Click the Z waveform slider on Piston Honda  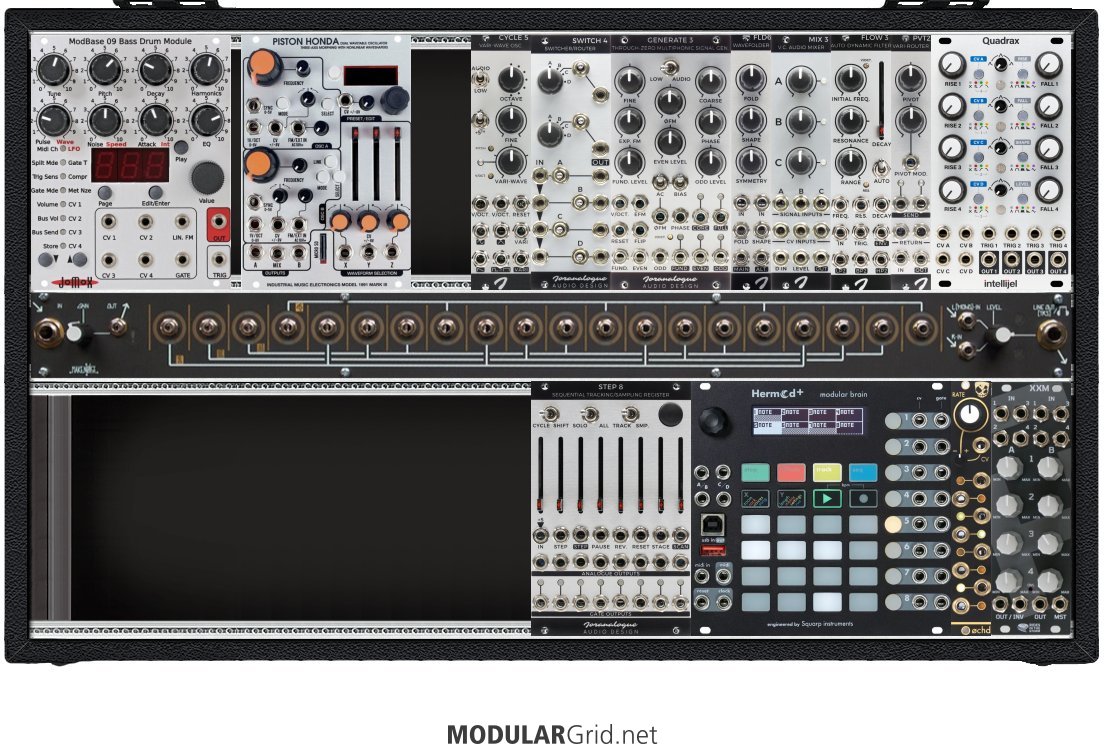click(397, 166)
